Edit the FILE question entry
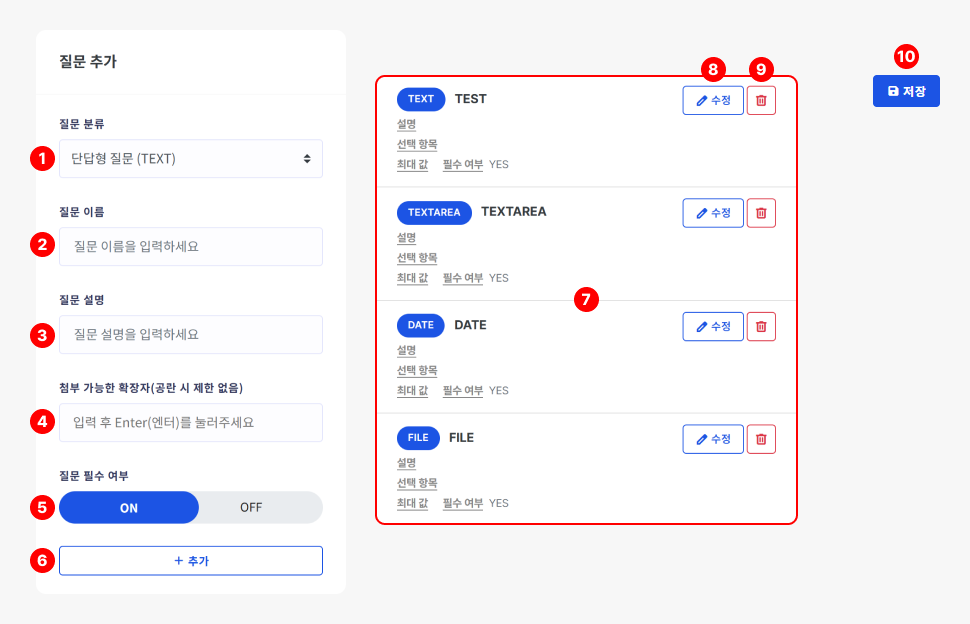Image resolution: width=970 pixels, height=624 pixels. 713,439
